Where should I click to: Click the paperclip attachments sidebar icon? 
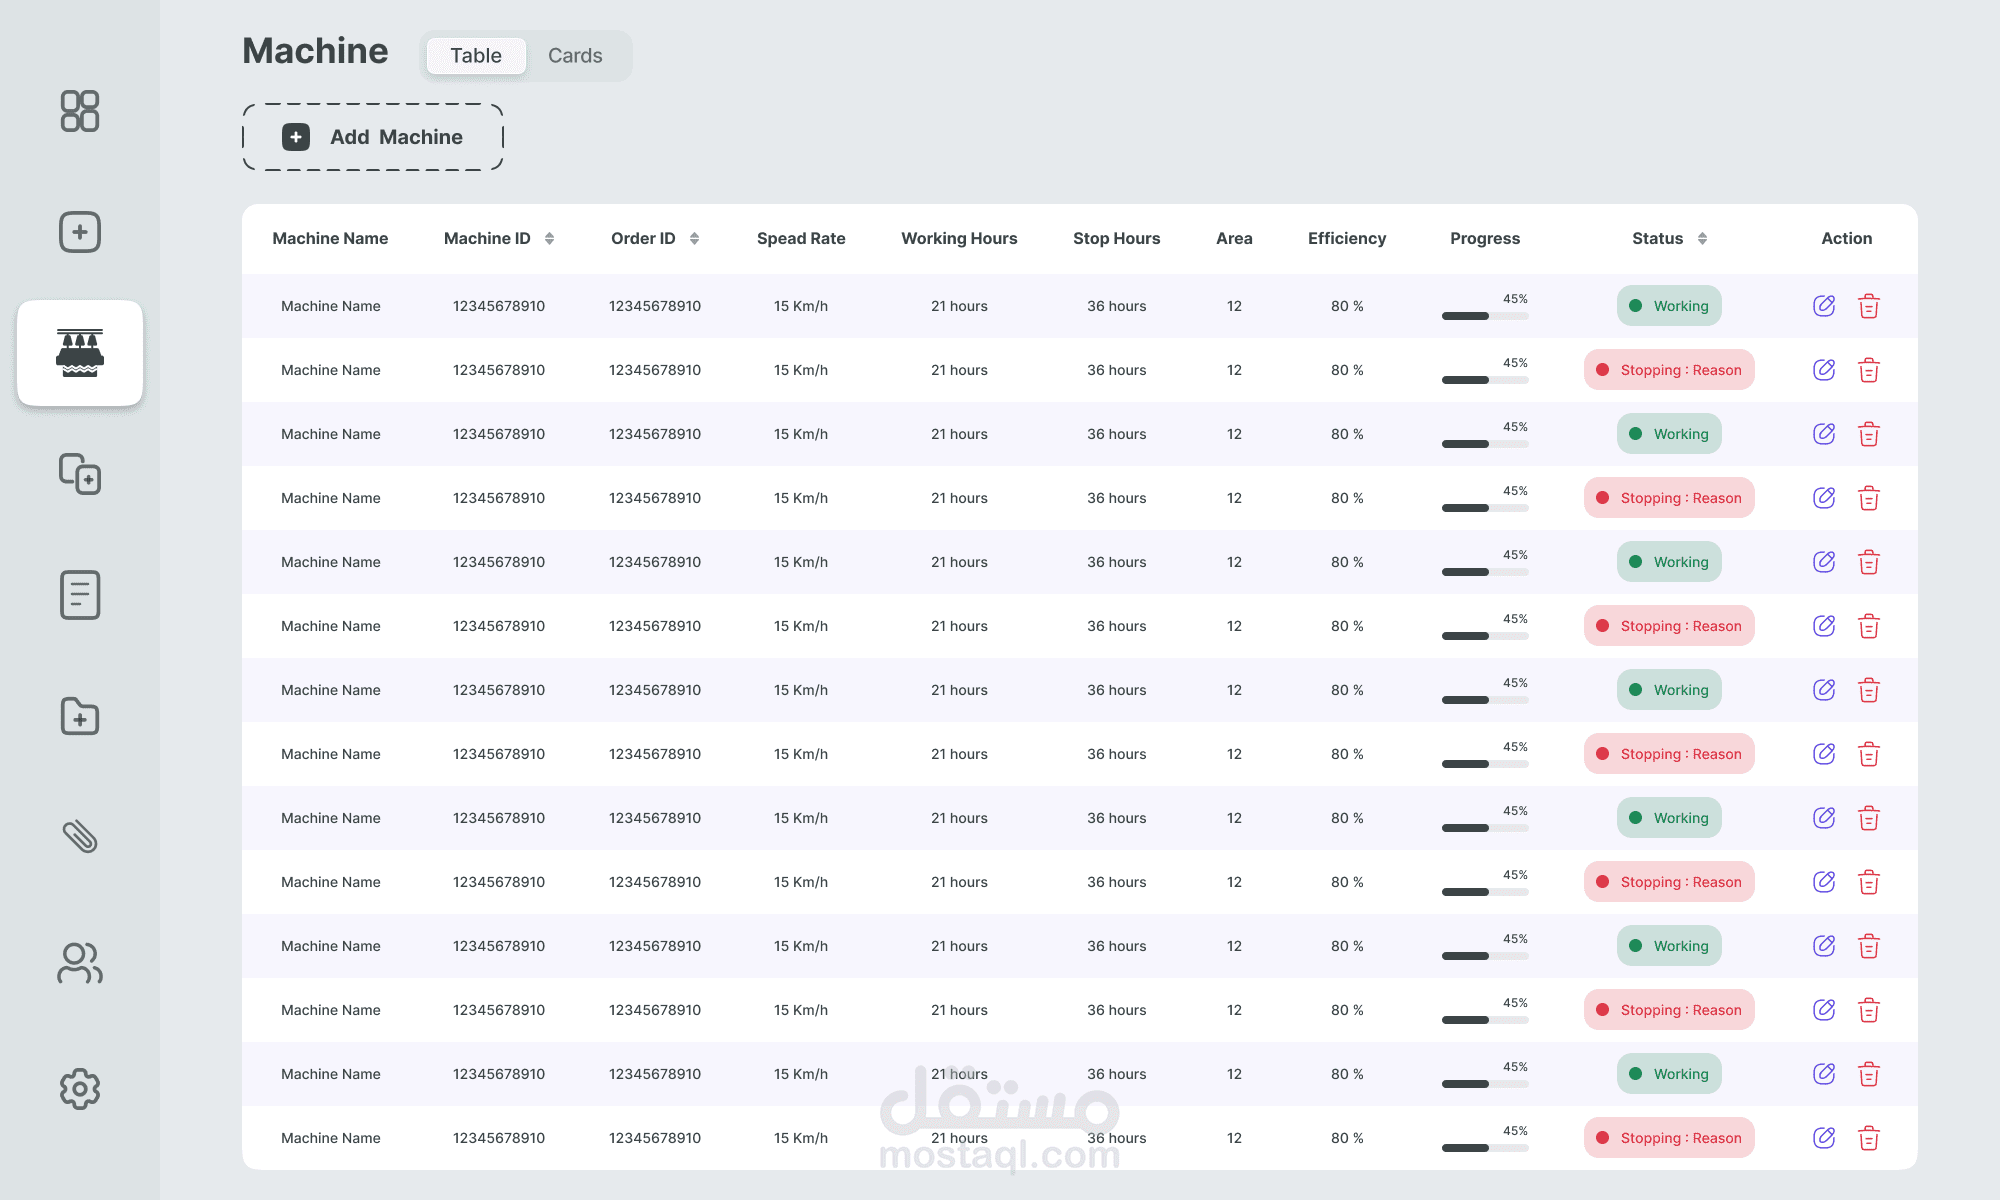click(80, 837)
